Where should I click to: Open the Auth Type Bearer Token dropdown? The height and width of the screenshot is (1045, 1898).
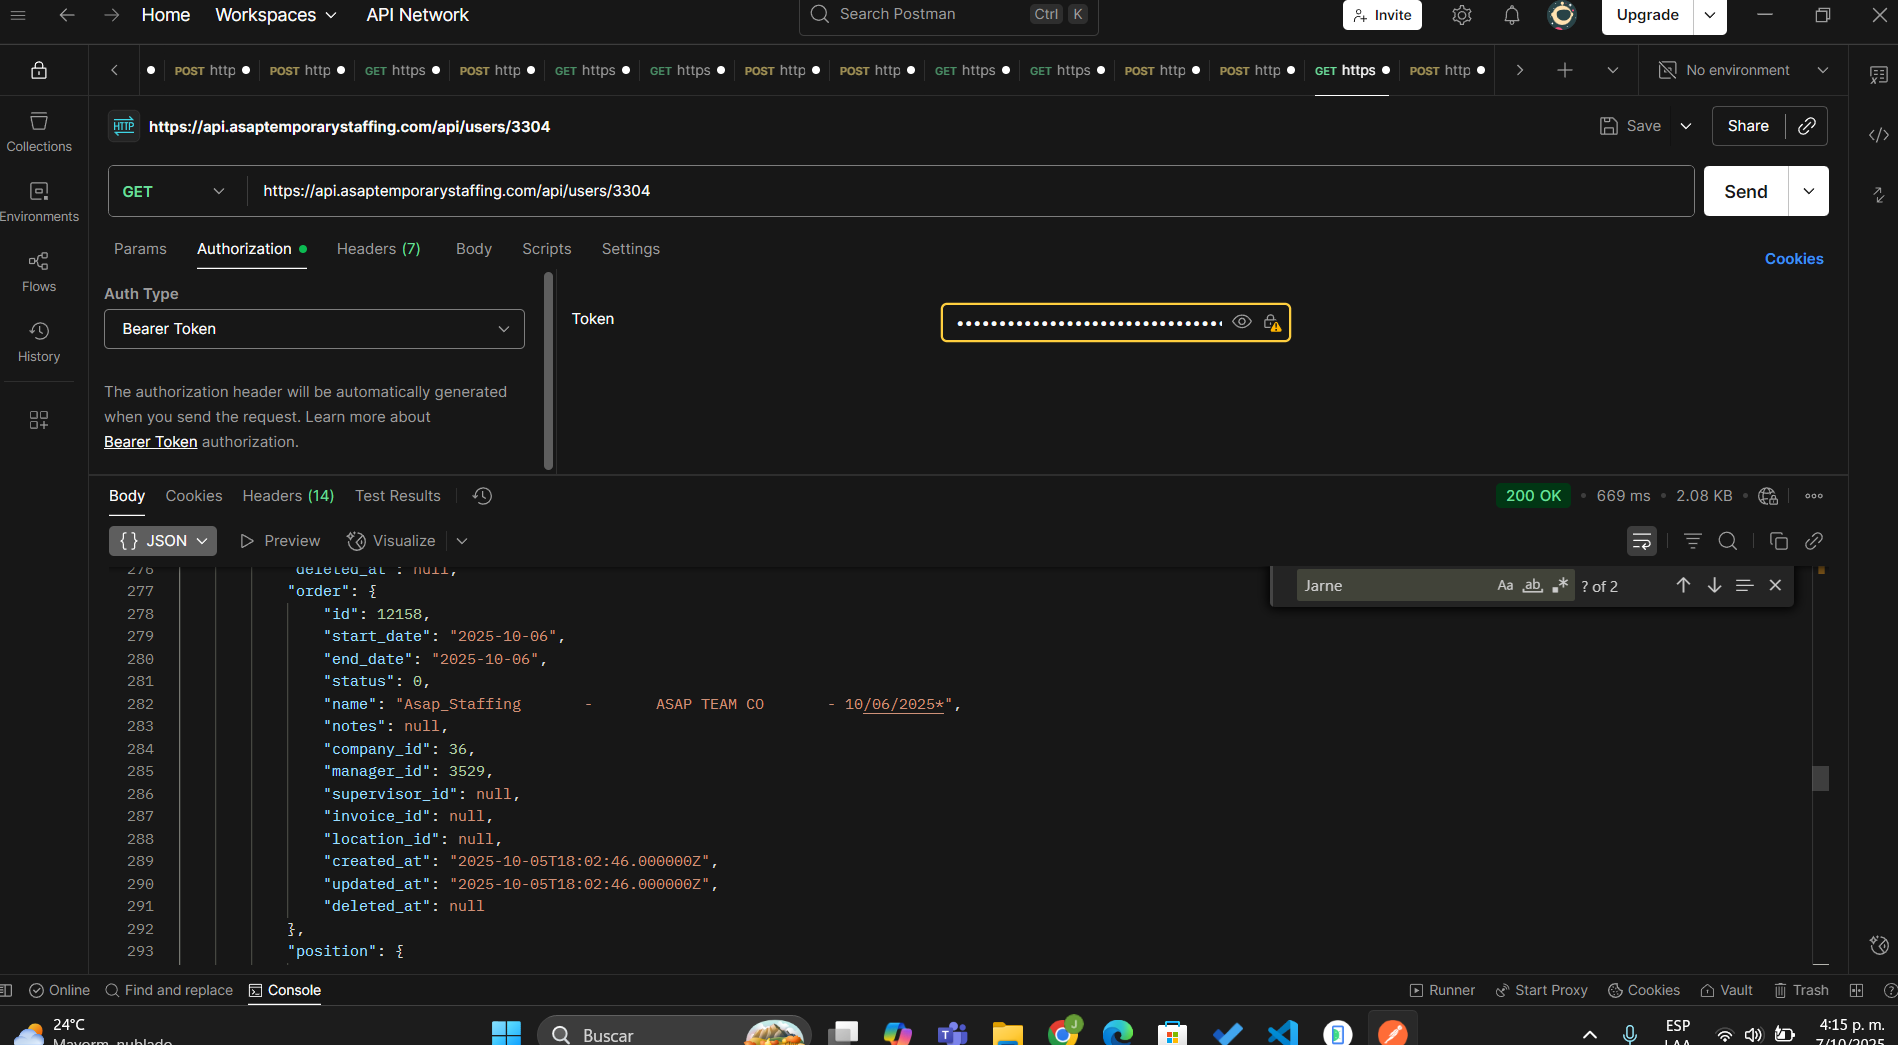coord(314,329)
